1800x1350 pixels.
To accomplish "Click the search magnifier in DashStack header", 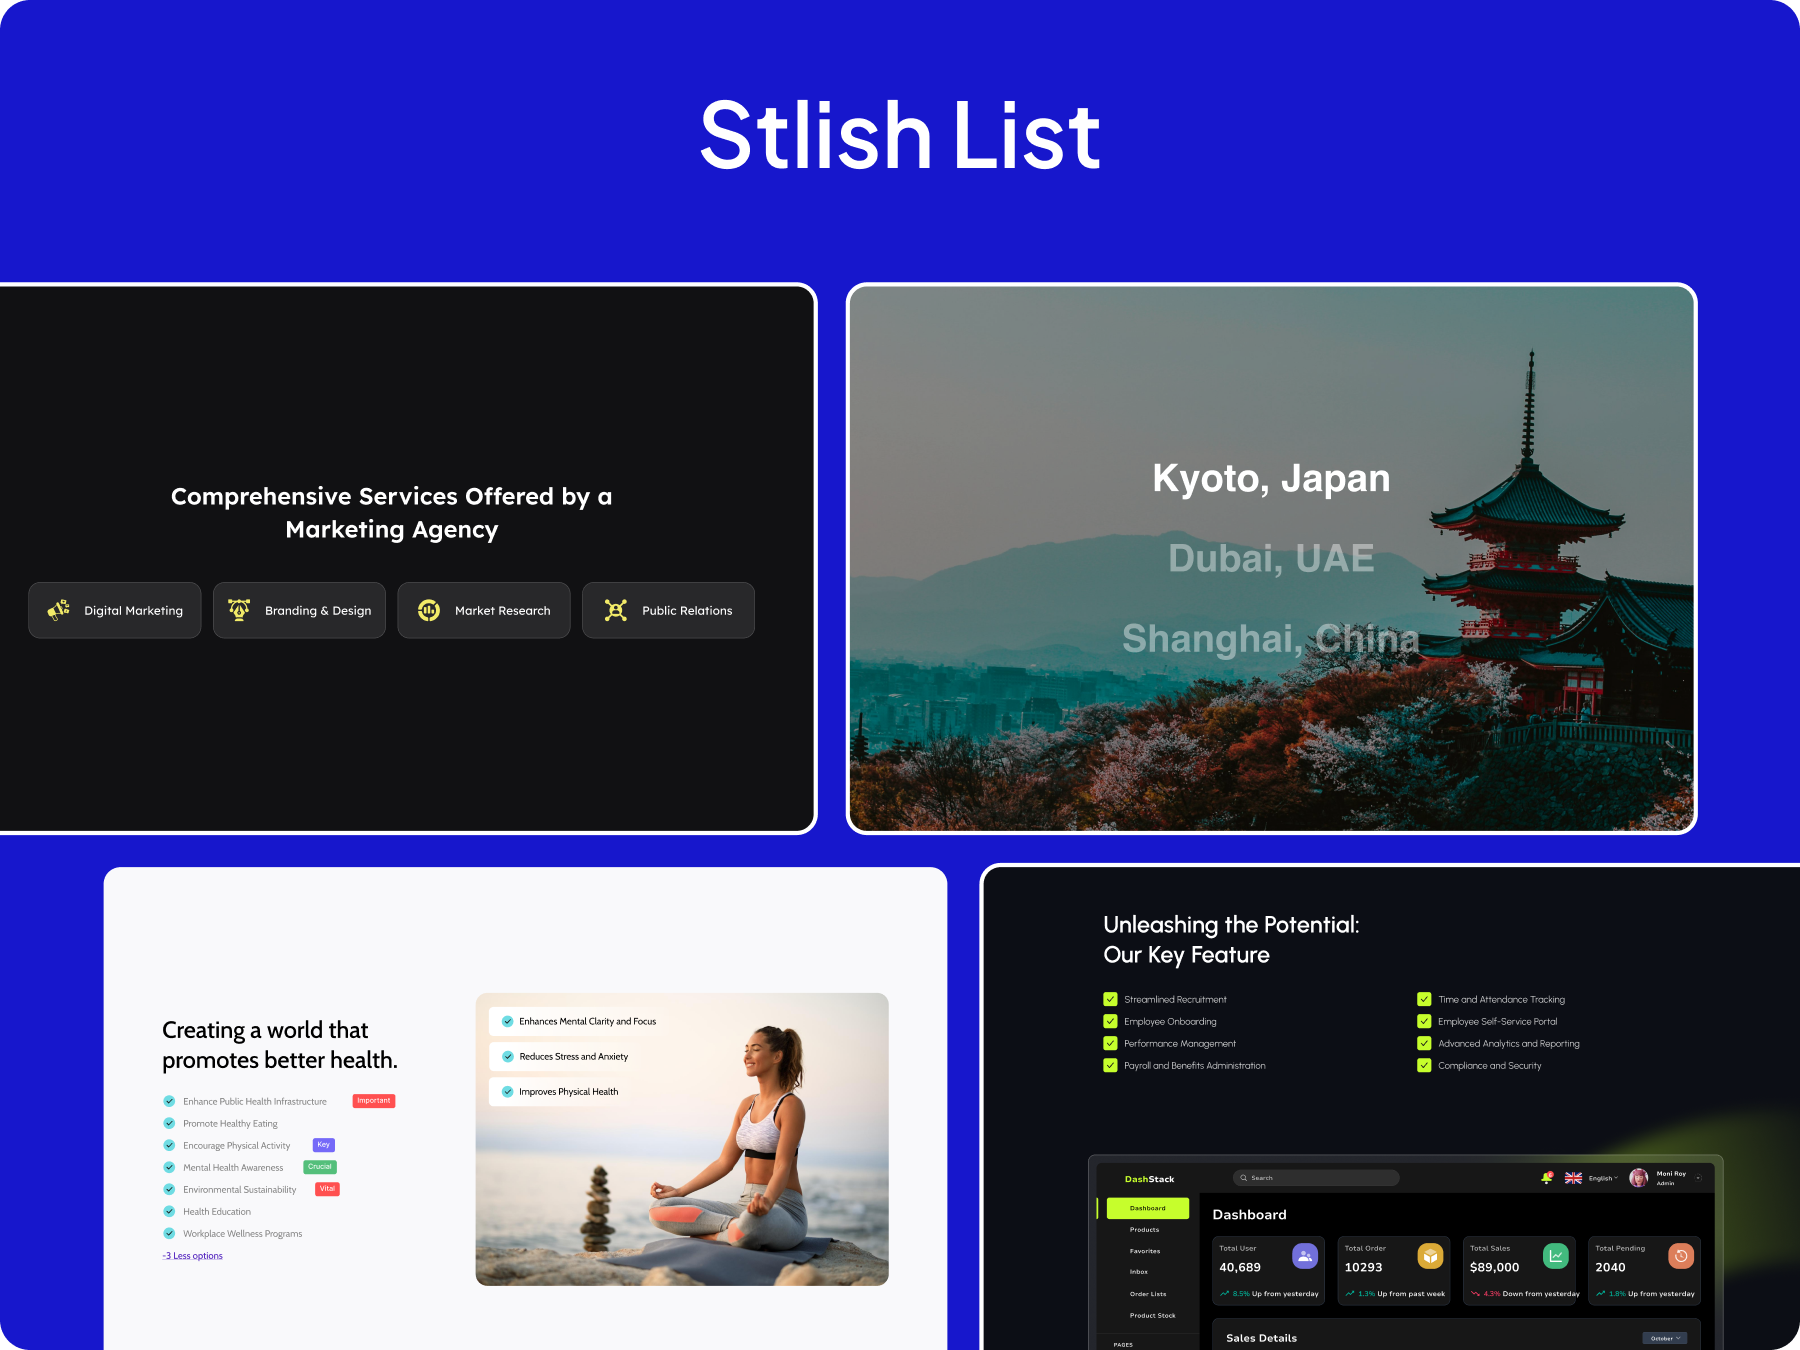I will tap(1244, 1177).
